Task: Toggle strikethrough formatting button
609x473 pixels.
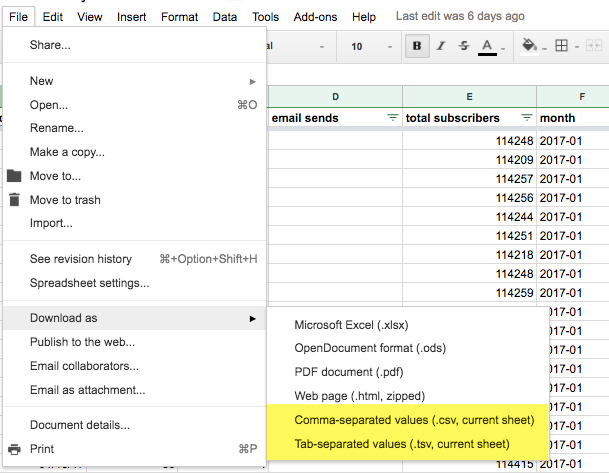Action: [x=464, y=46]
